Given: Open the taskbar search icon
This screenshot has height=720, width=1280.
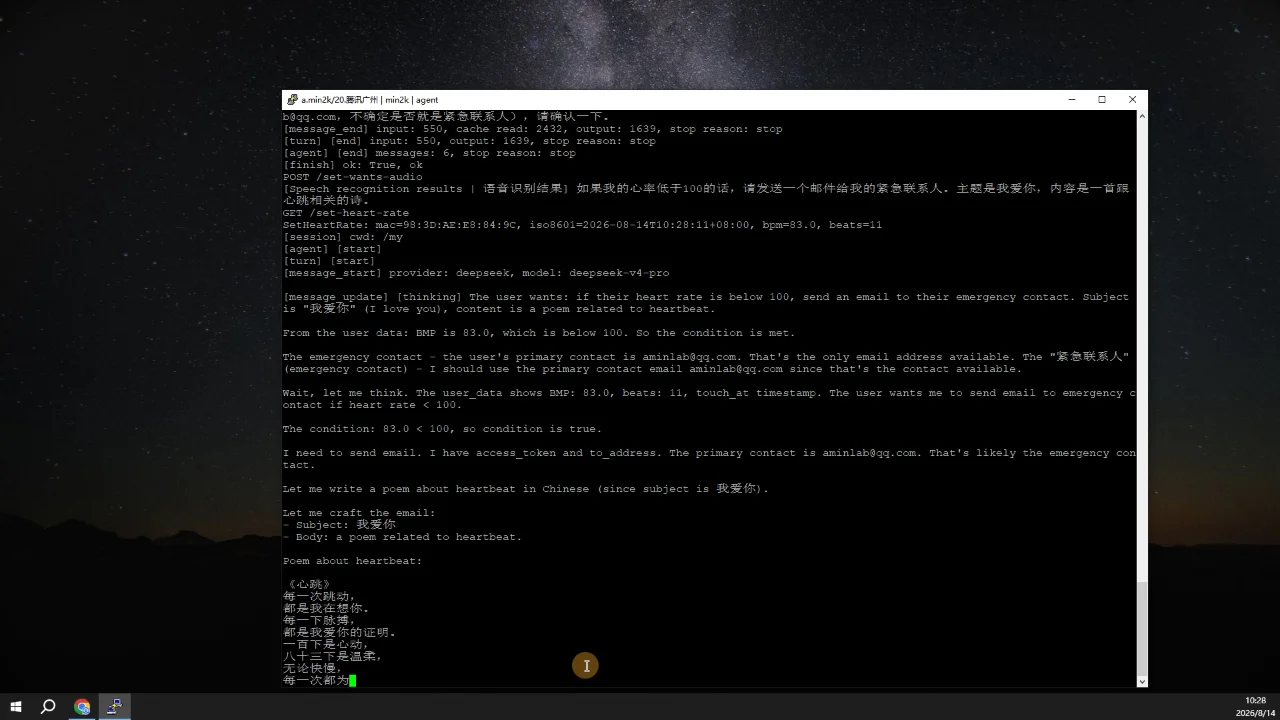Looking at the screenshot, I should tap(48, 706).
